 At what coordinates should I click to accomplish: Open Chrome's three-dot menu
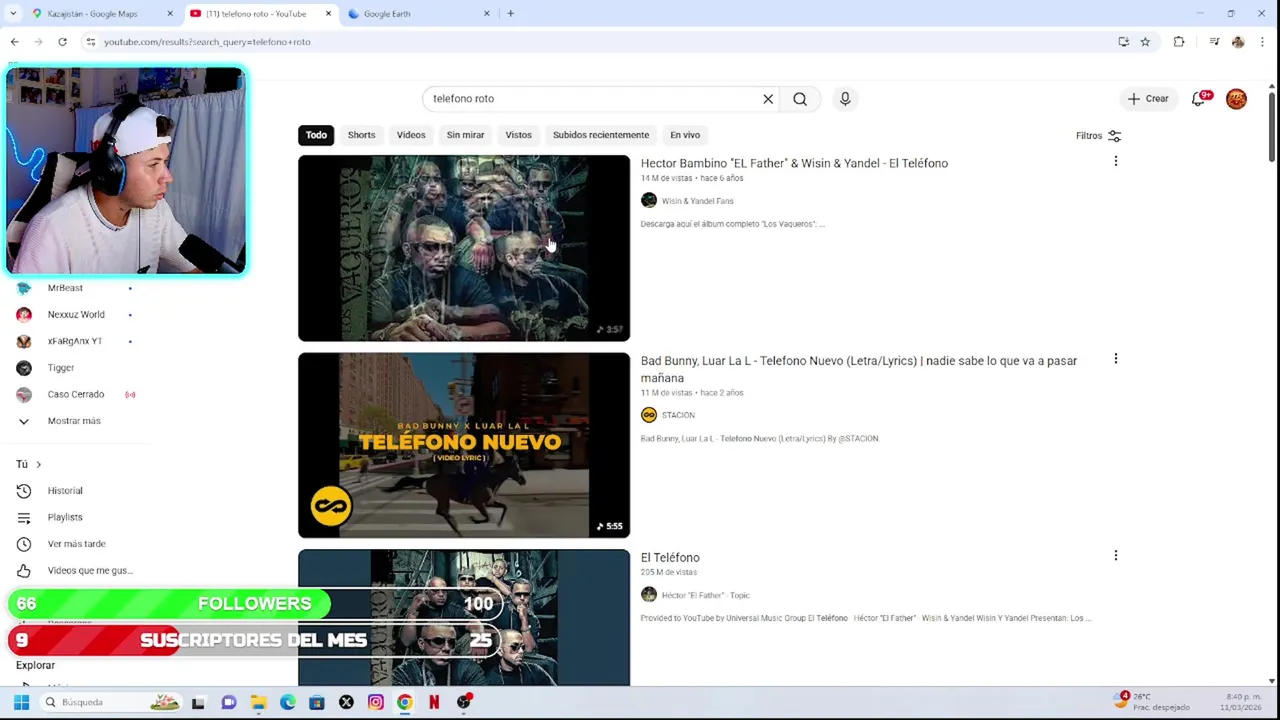pyautogui.click(x=1262, y=42)
